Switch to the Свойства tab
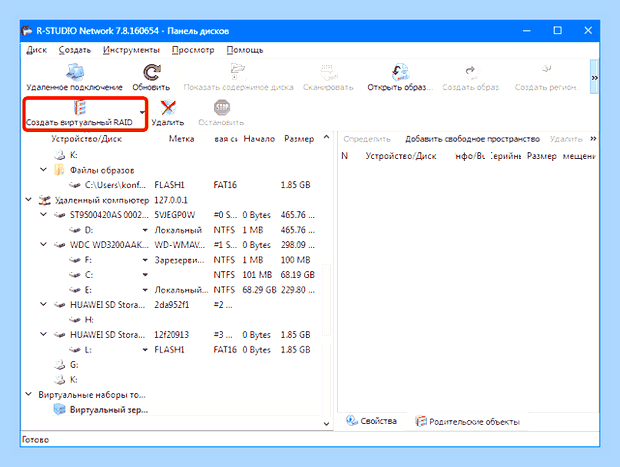Screen dimensions: 620x467 [x=371, y=421]
